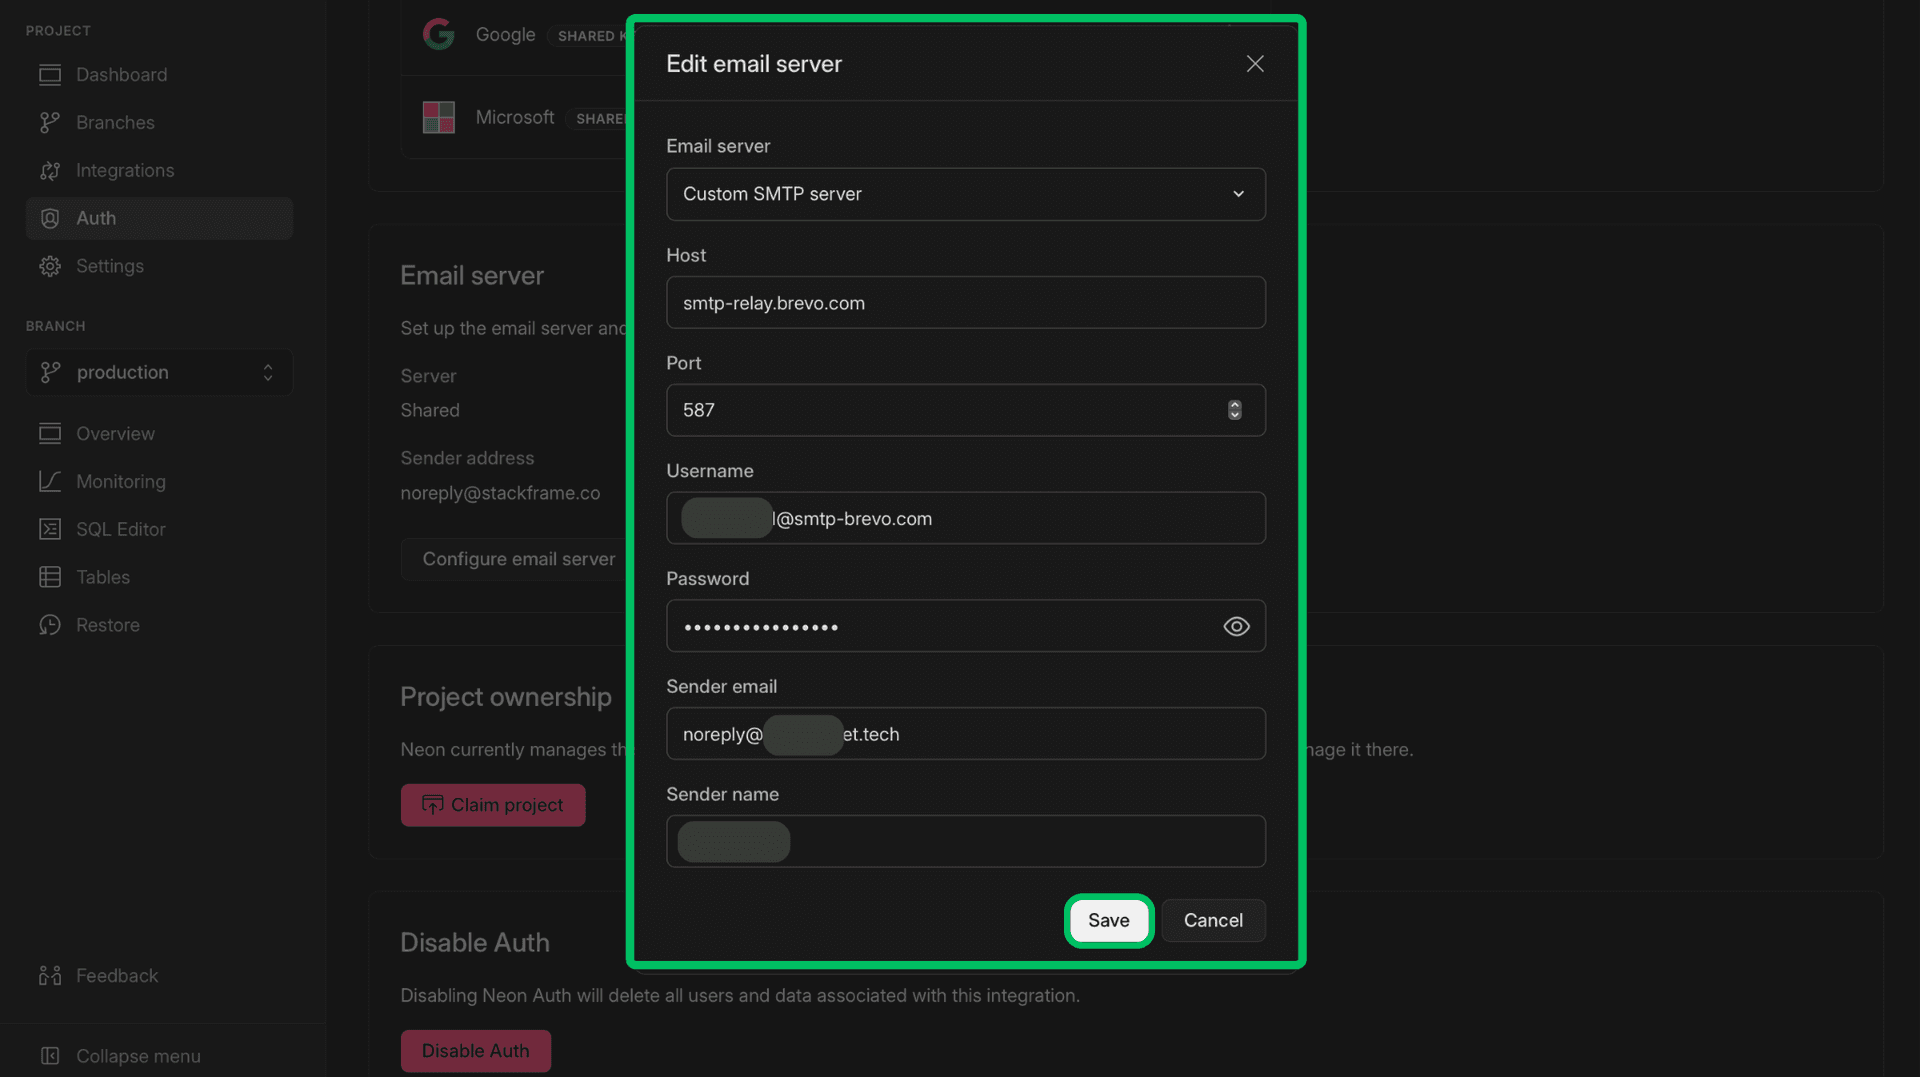Image resolution: width=1920 pixels, height=1077 pixels.
Task: Switch to the Overview section
Action: pos(115,433)
